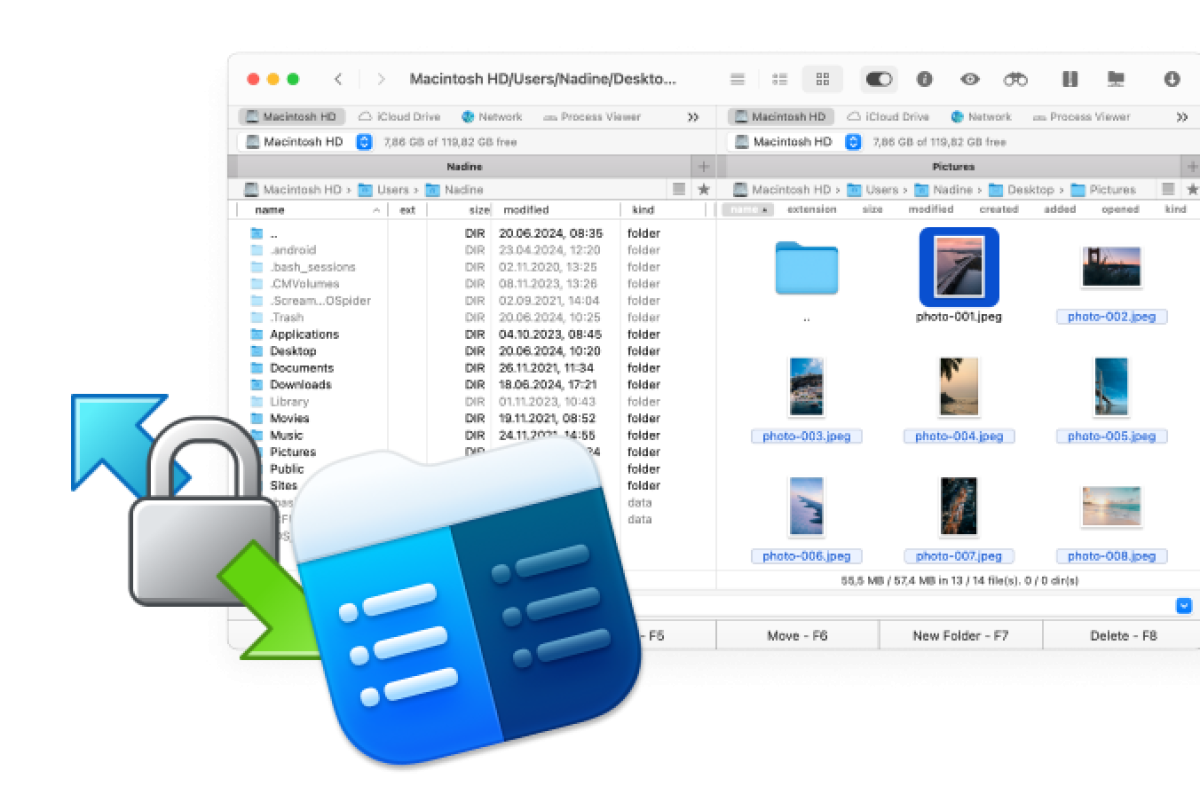Select the photo-006.jpeg thumbnail
Screen dimensions: 1200x802
[807, 507]
